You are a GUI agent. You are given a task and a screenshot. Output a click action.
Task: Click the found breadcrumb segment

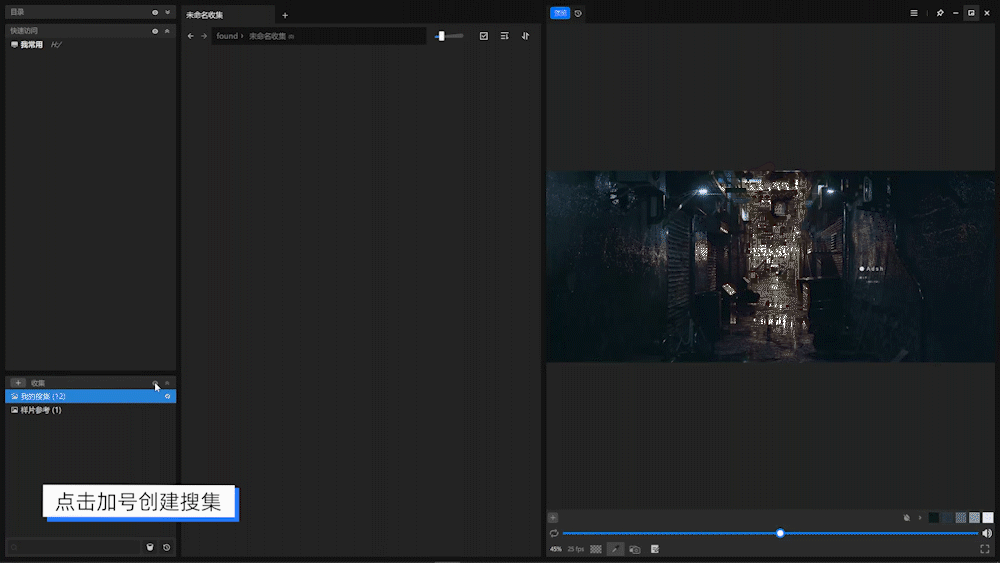click(x=227, y=36)
